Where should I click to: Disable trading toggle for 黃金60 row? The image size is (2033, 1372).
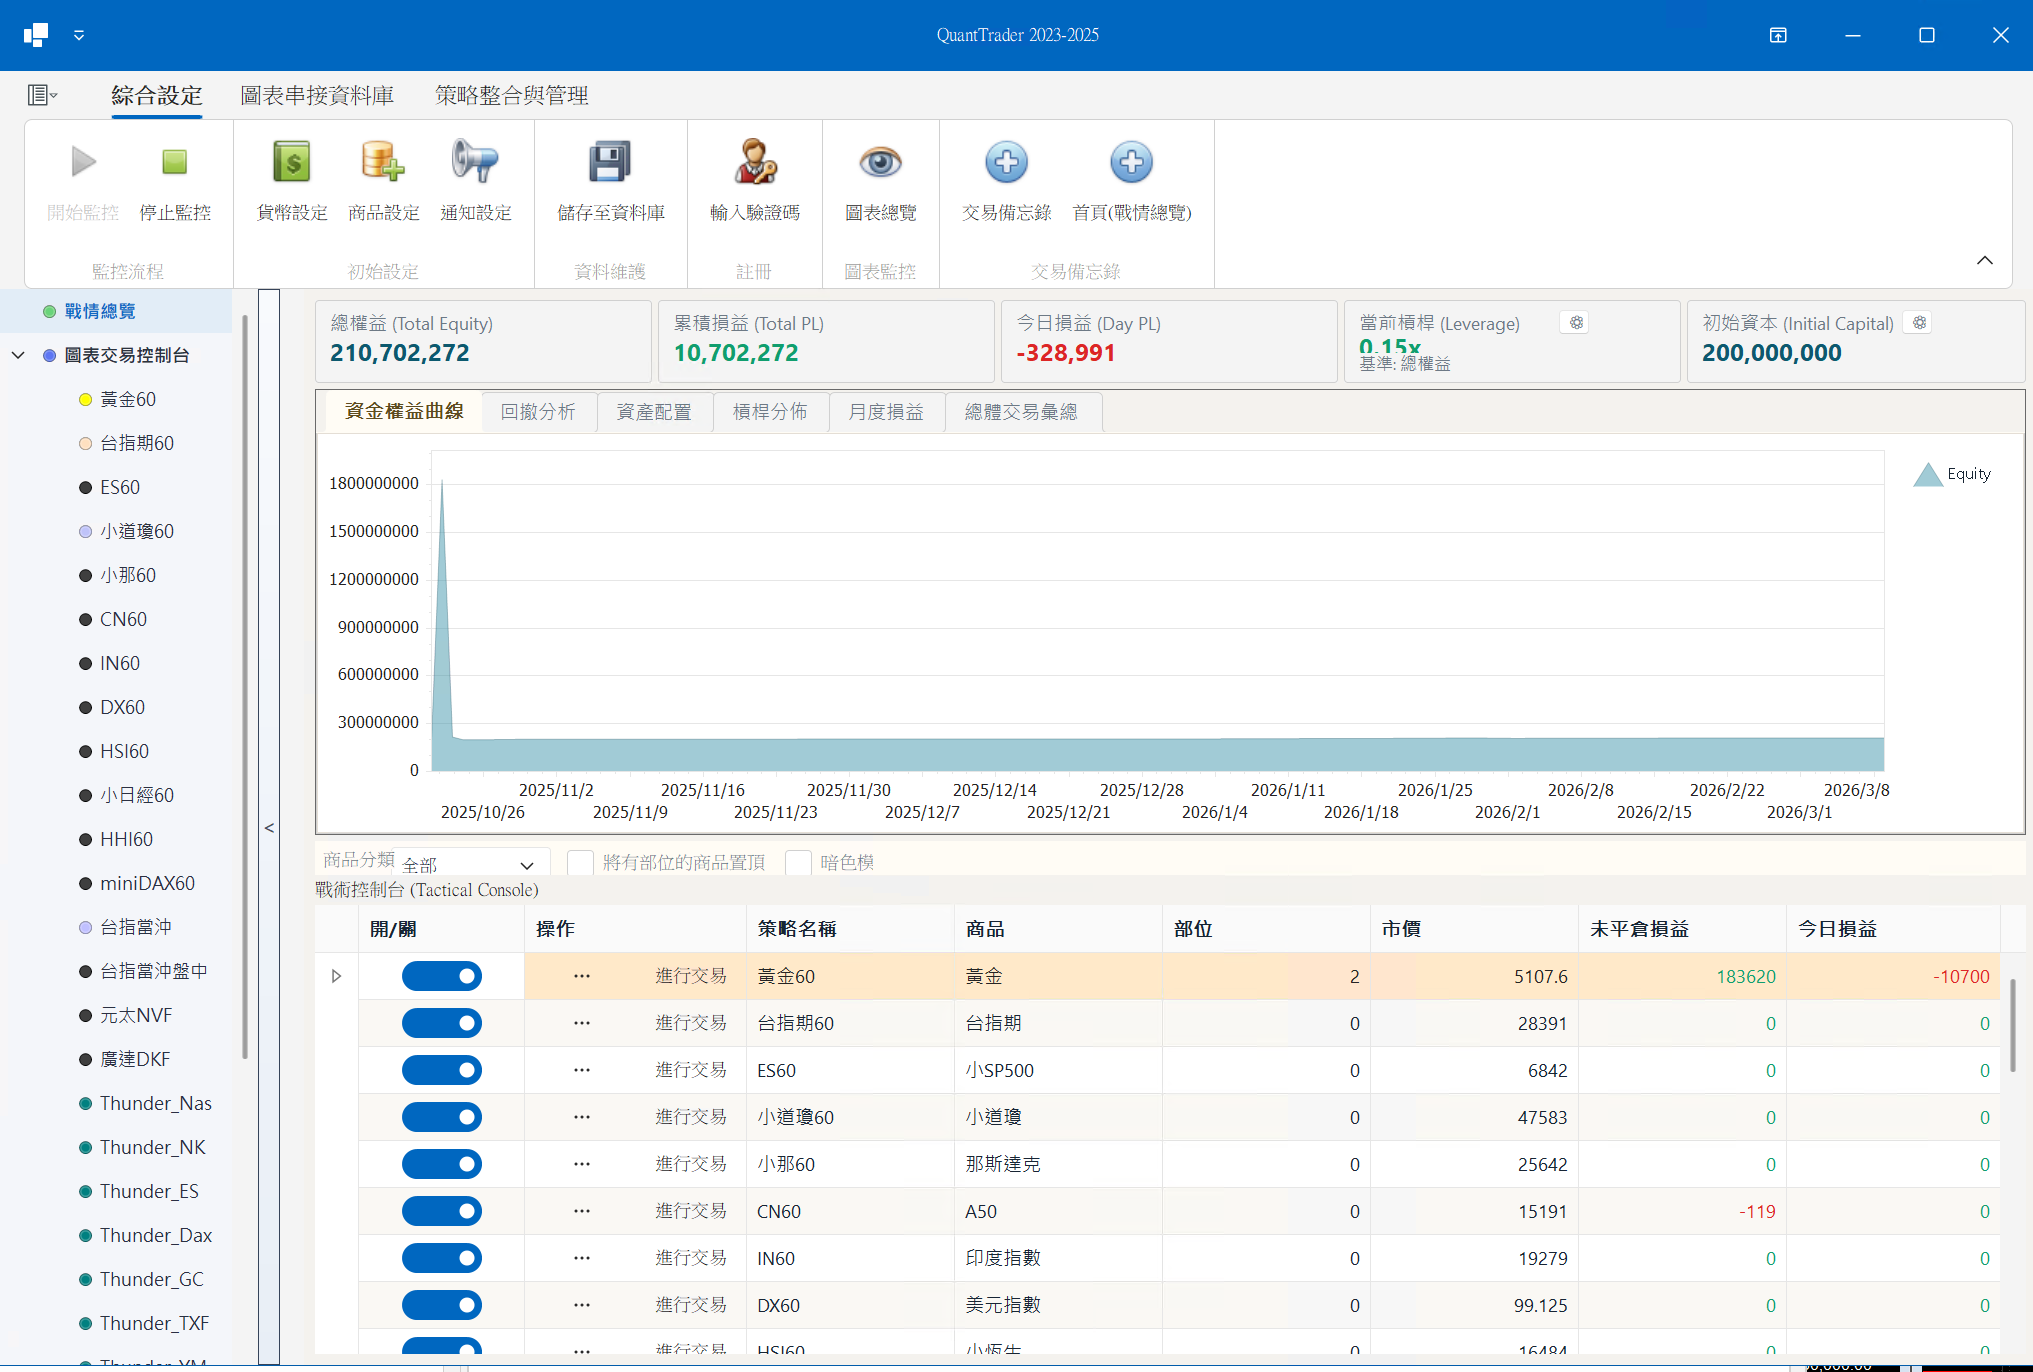[x=442, y=976]
